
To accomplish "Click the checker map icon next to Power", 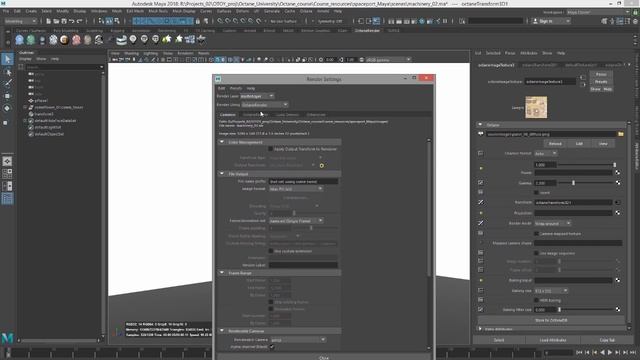I will [x=618, y=173].
